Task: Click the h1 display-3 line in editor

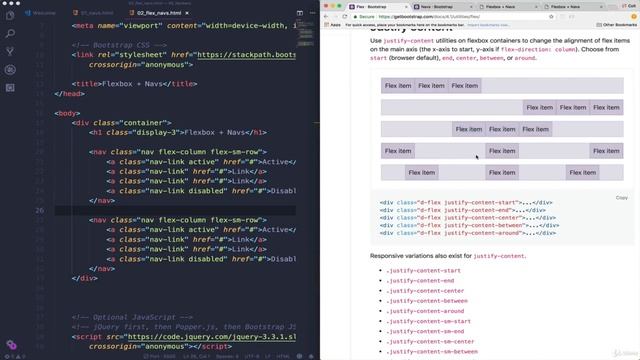Action: coord(178,133)
